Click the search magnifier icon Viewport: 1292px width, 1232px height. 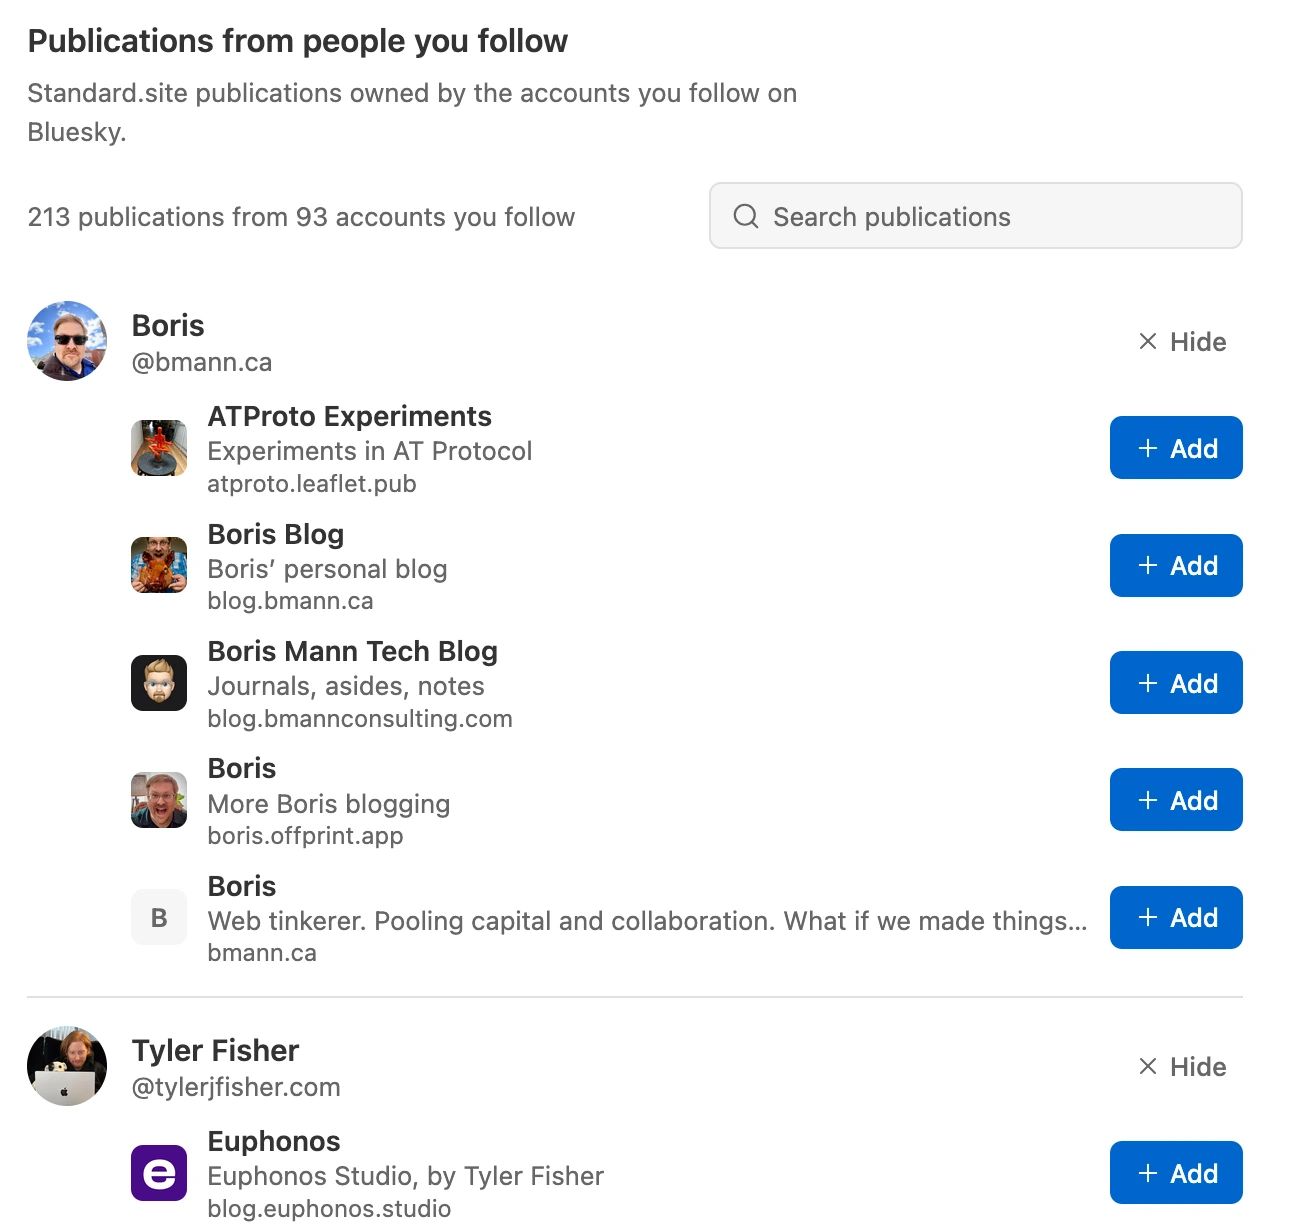click(746, 216)
